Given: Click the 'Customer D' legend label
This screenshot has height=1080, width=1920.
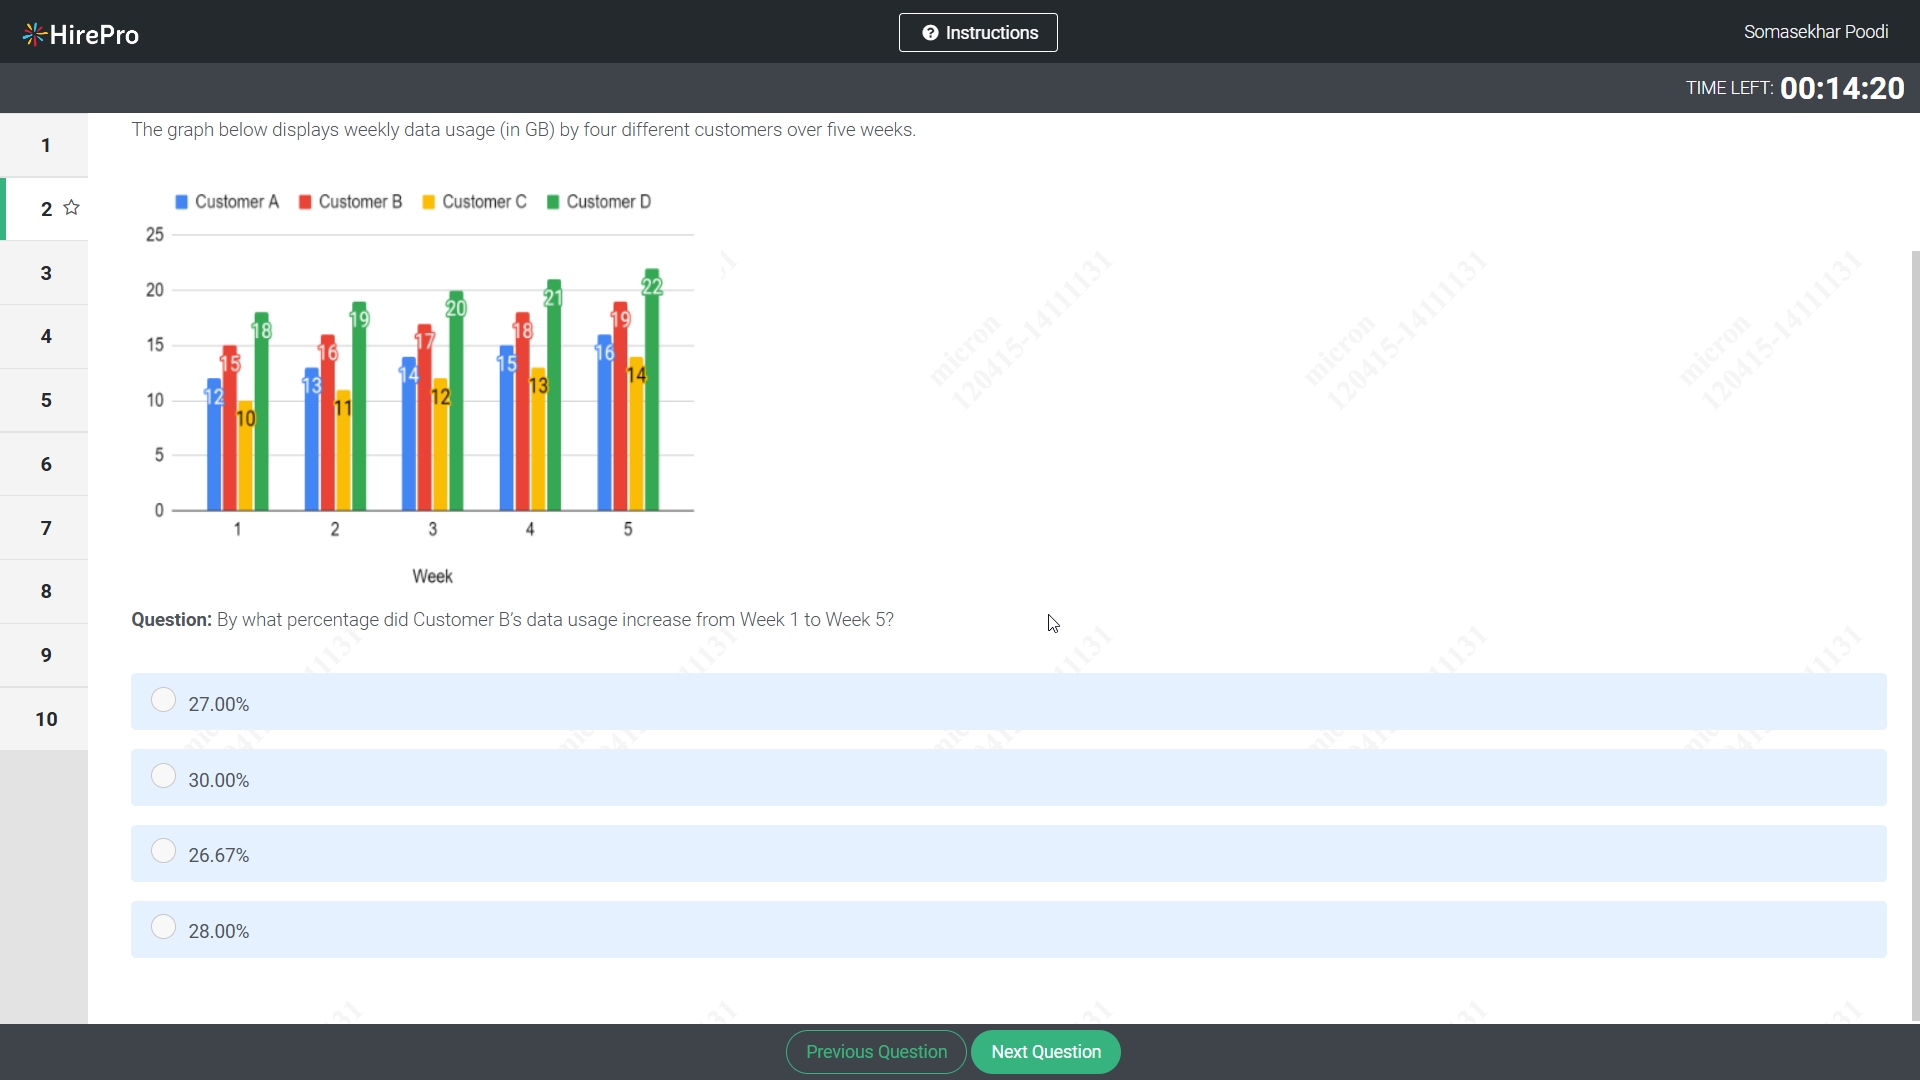Looking at the screenshot, I should 608,202.
